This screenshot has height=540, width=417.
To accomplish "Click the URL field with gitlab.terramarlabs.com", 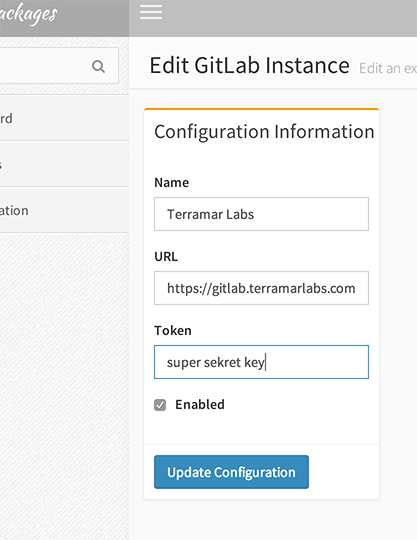I will click(x=261, y=288).
